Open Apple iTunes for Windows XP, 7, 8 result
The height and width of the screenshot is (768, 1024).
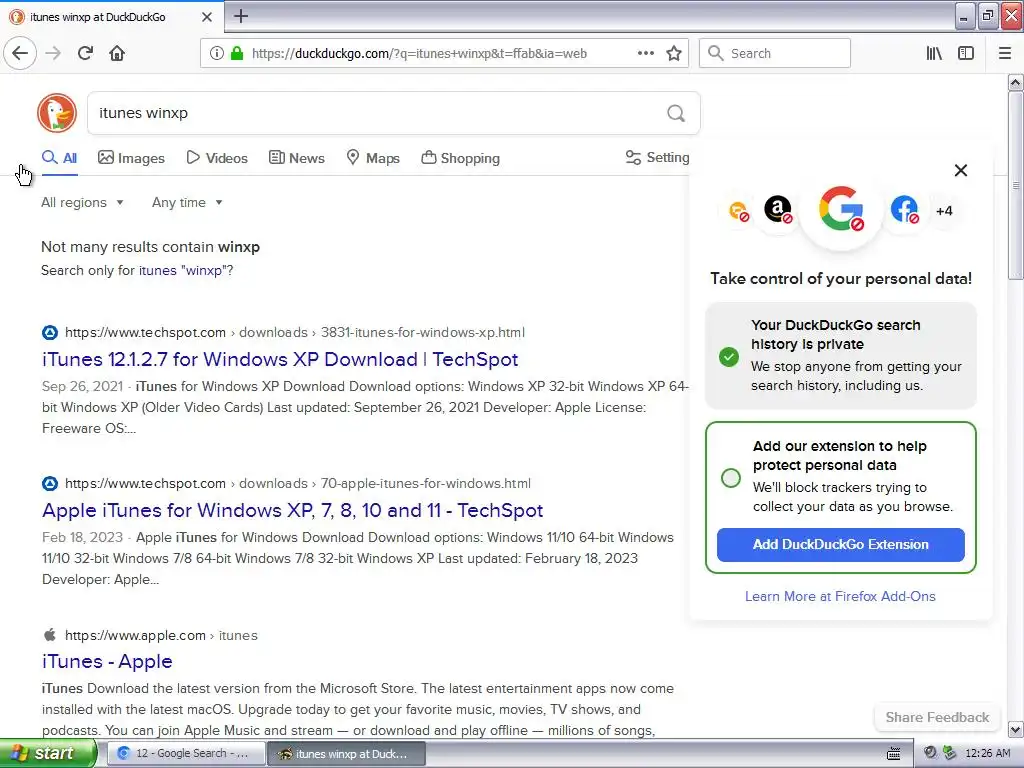[x=292, y=510]
